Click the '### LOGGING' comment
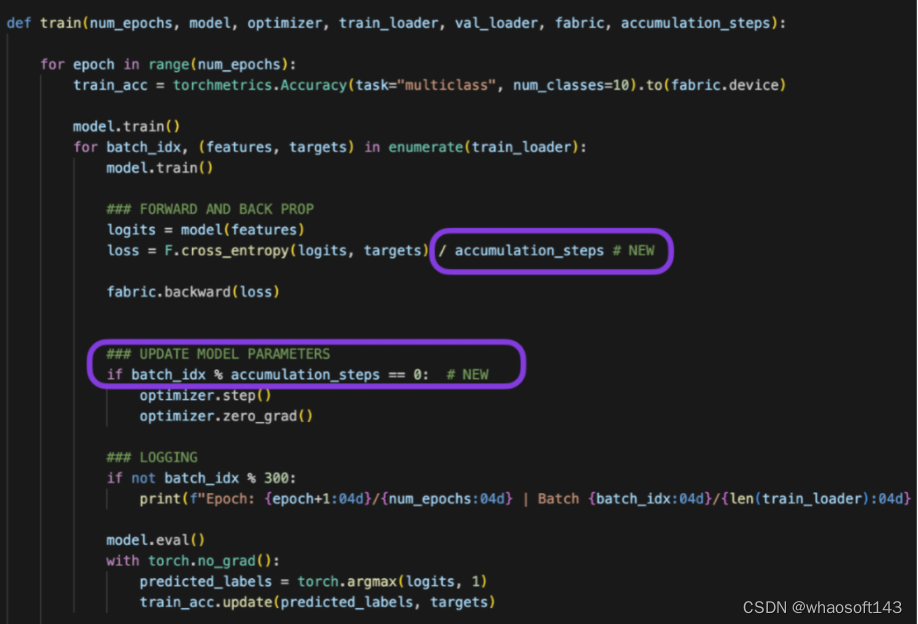 click(x=152, y=457)
